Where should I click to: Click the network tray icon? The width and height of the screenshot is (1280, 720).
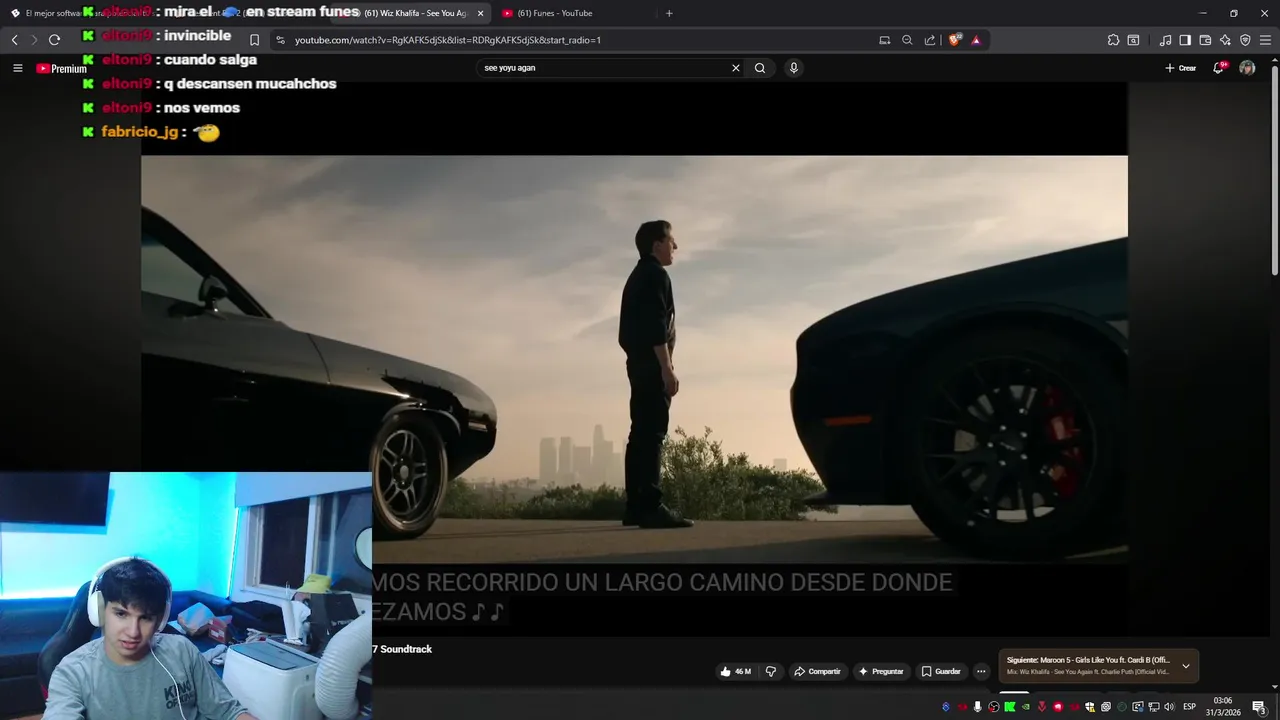1153,707
